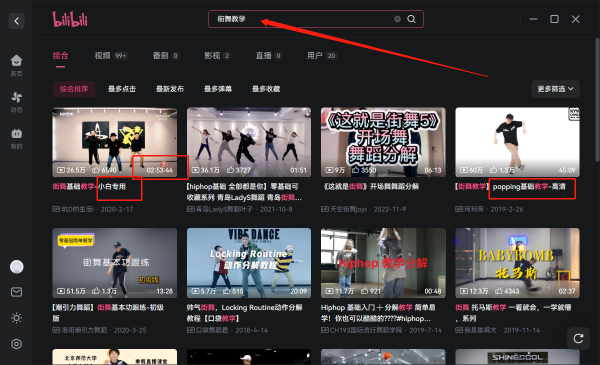Switch to the 直播 tab
This screenshot has width=600, height=365.
[x=269, y=56]
